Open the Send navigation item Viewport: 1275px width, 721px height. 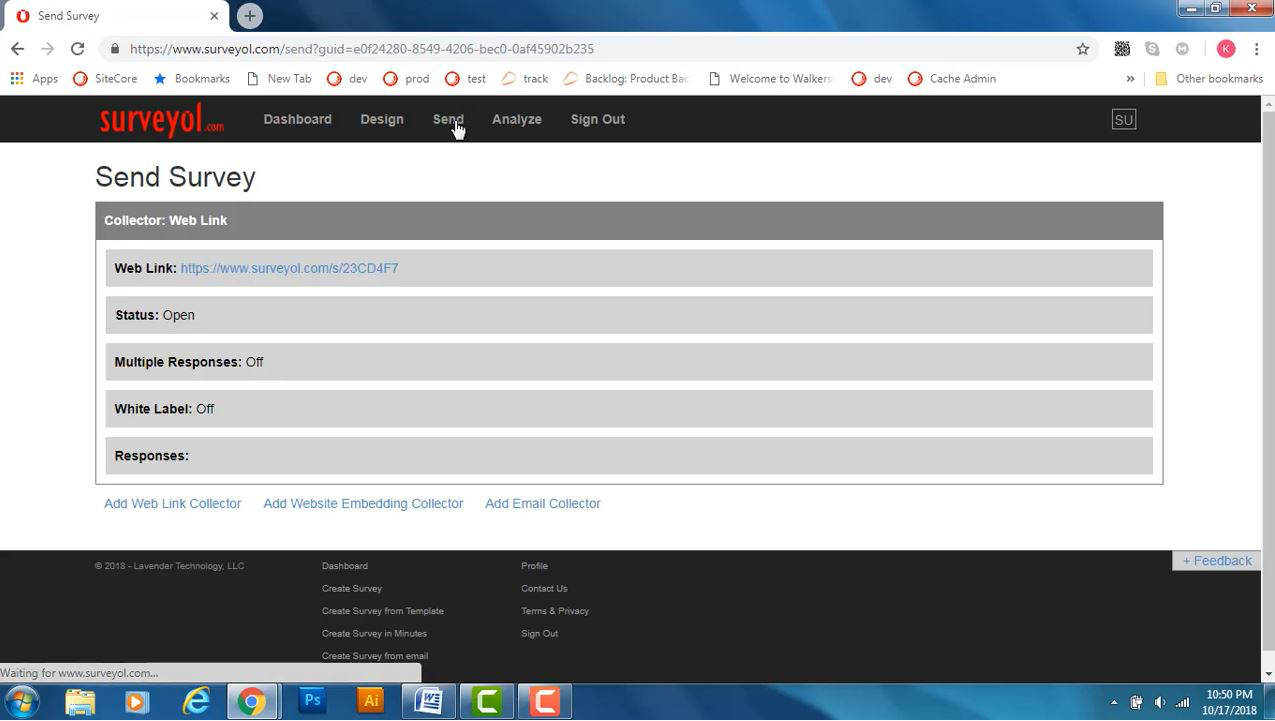tap(448, 119)
